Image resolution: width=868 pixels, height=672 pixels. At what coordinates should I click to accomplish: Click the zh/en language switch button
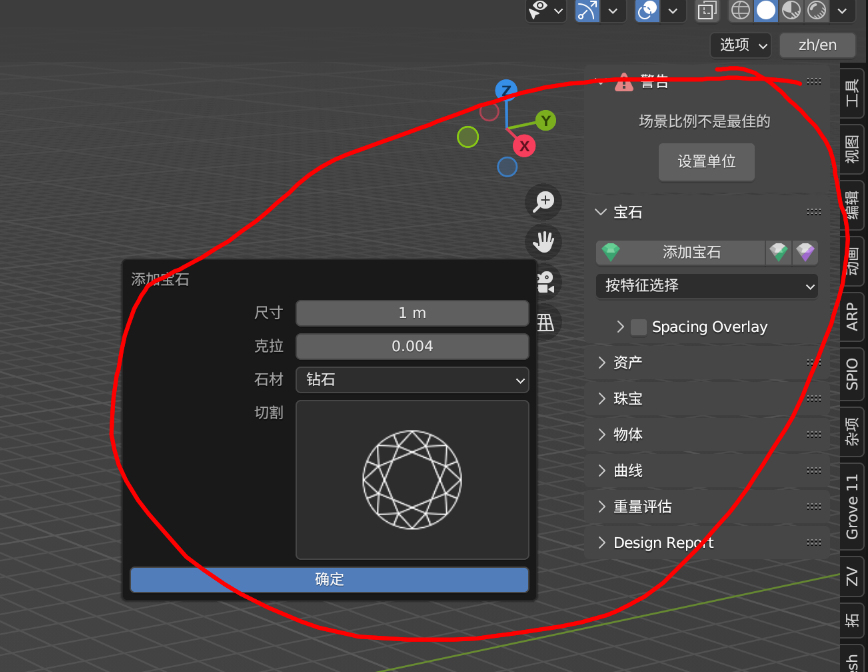818,45
